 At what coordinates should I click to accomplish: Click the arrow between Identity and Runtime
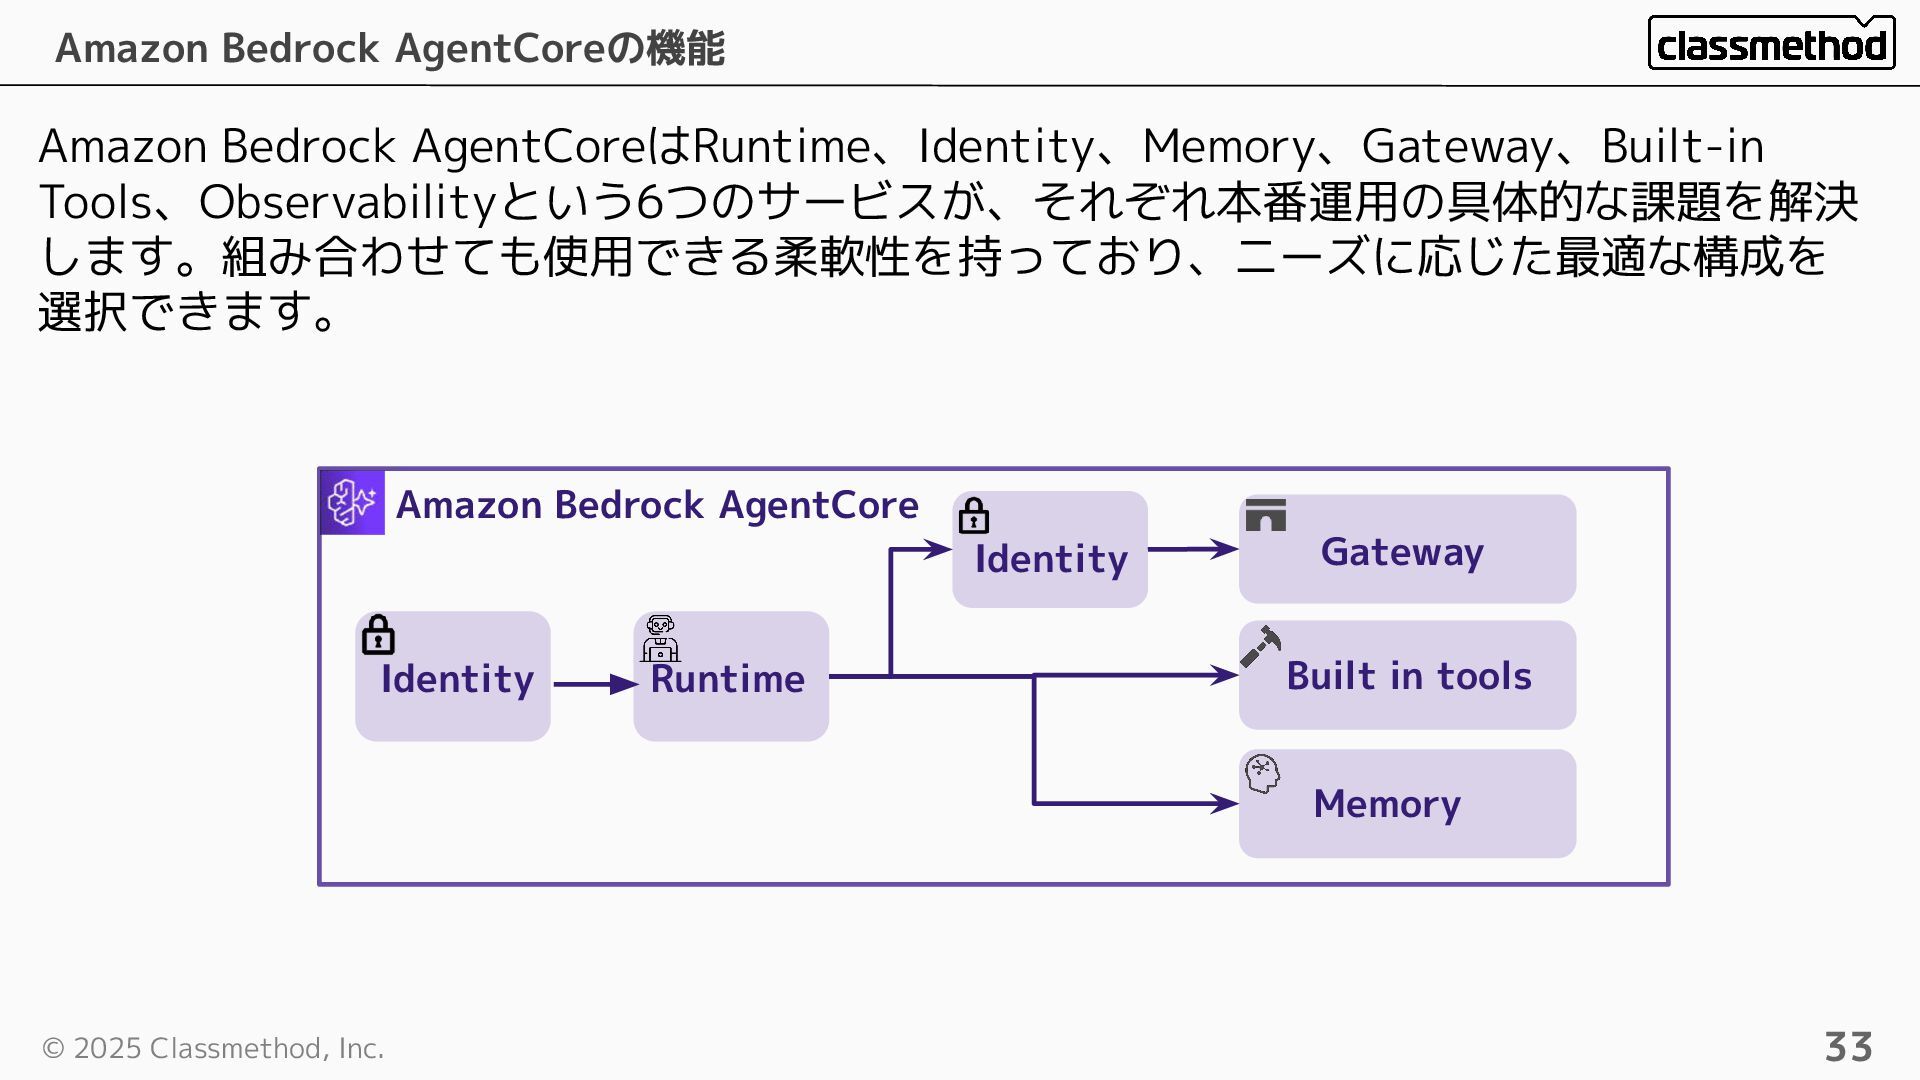click(x=594, y=684)
